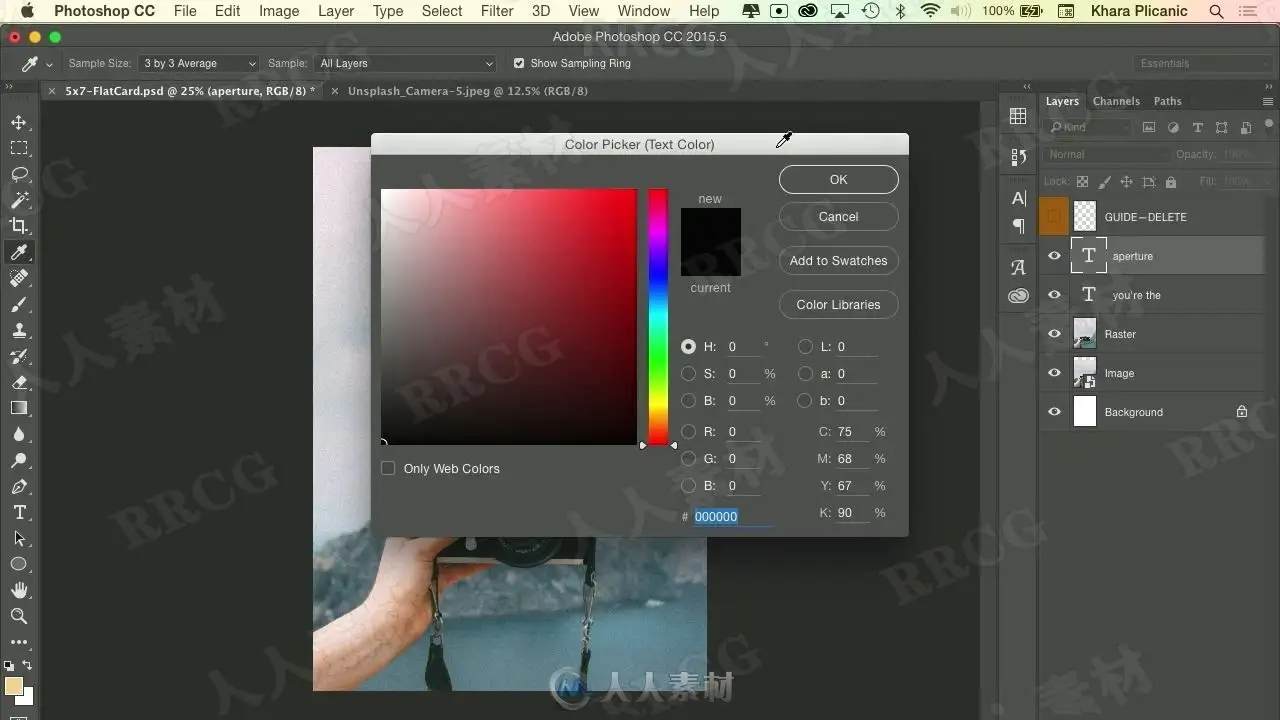Select the Rectangular Marquee tool
This screenshot has width=1280, height=720.
click(19, 148)
